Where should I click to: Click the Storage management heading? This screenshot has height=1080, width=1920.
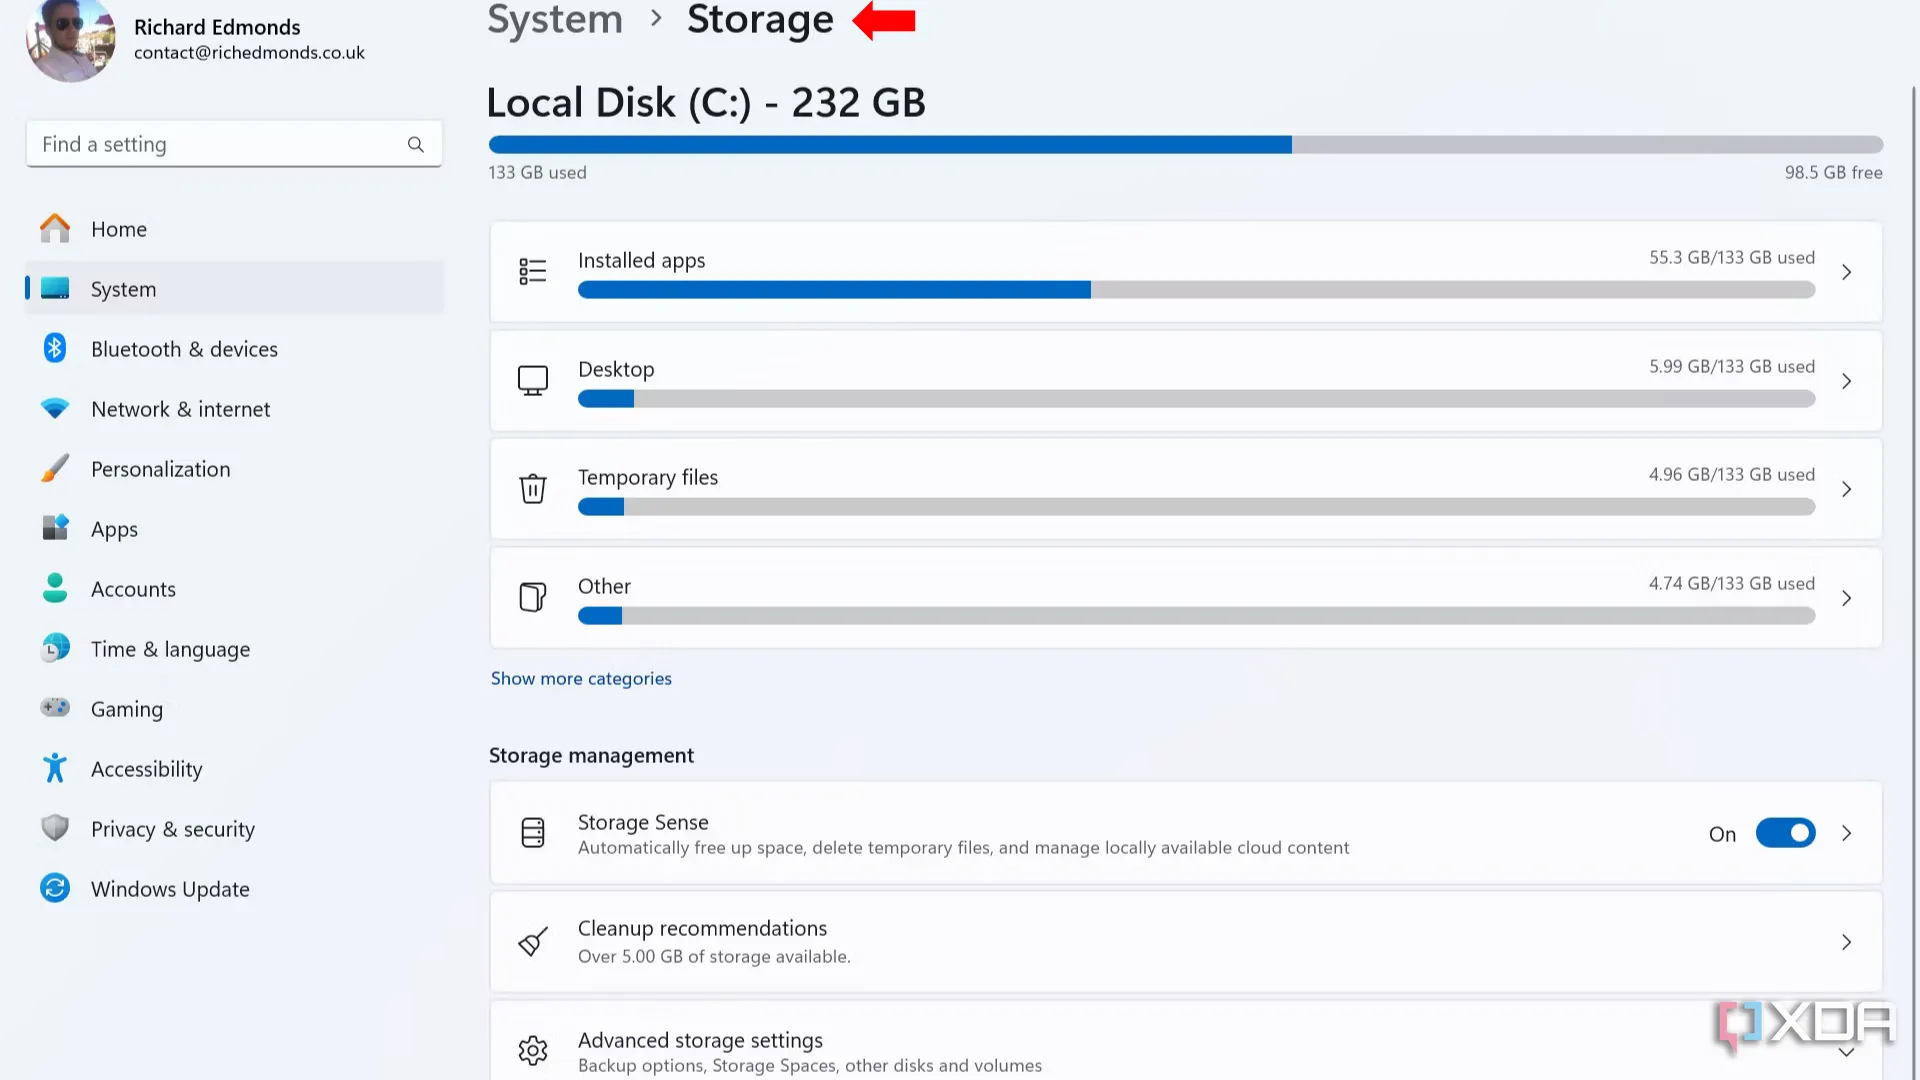point(591,756)
